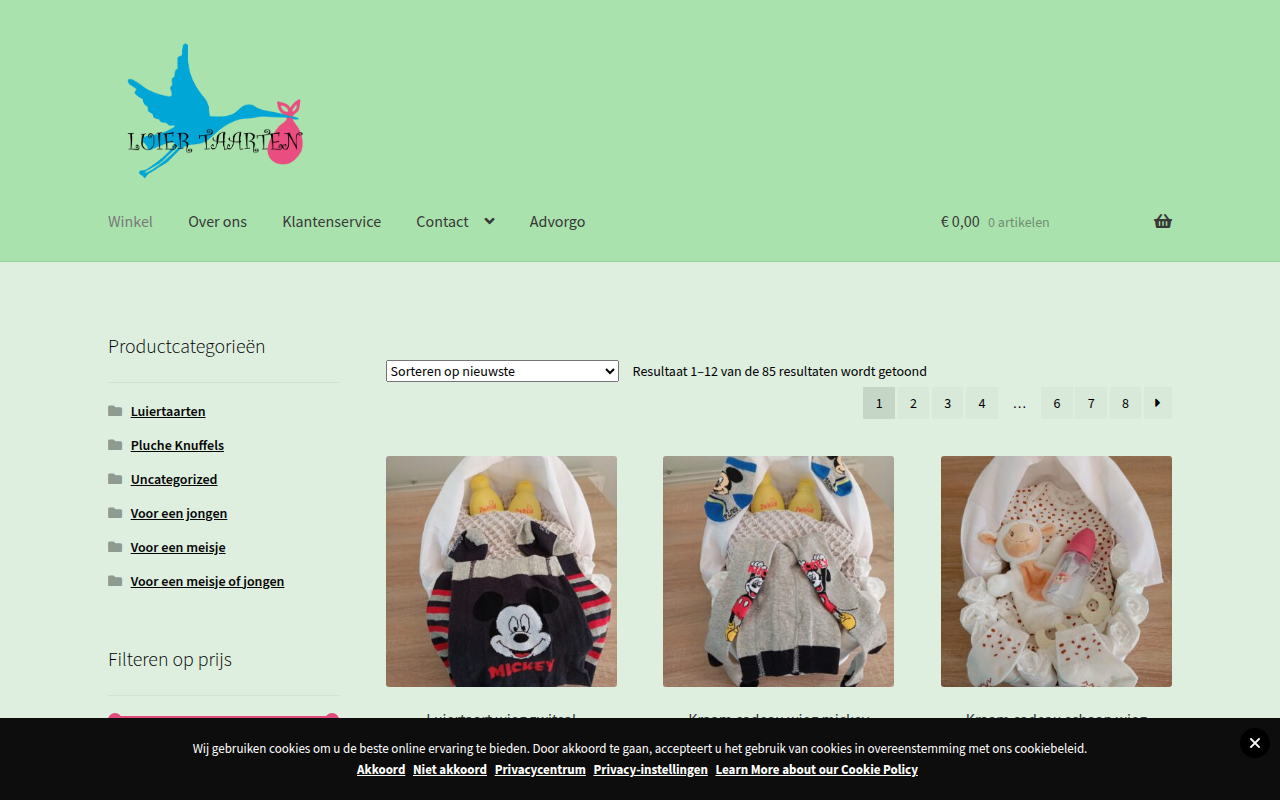Screen dimensions: 1280x800
Task: Open the Winkel menu item
Action: (130, 221)
